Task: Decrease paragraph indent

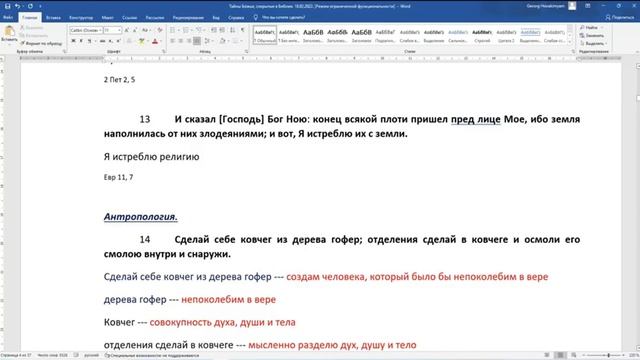Action: point(214,30)
